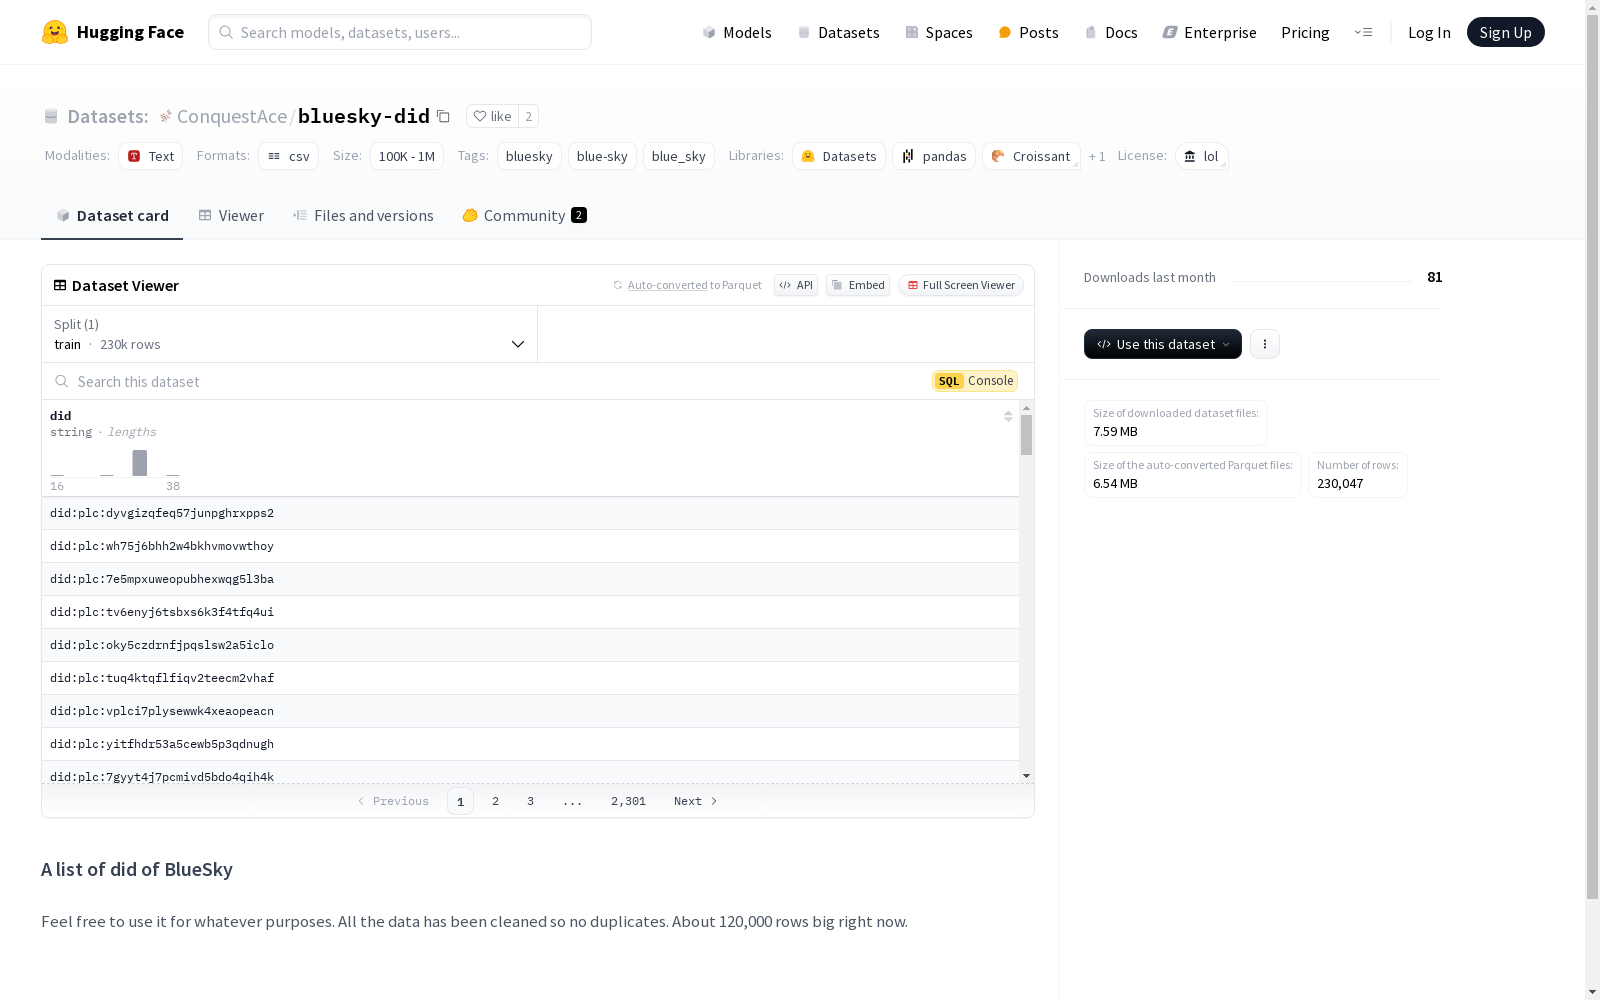1600x1000 pixels.
Task: Click the viewer scrollbar up arrow
Action: [1026, 408]
